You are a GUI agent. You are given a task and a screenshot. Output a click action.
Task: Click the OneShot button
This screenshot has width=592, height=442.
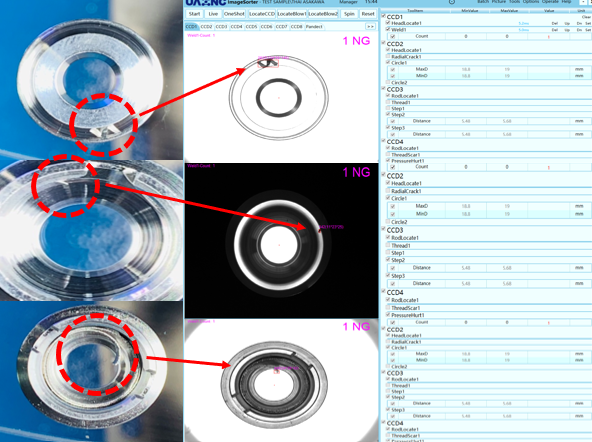coord(234,14)
